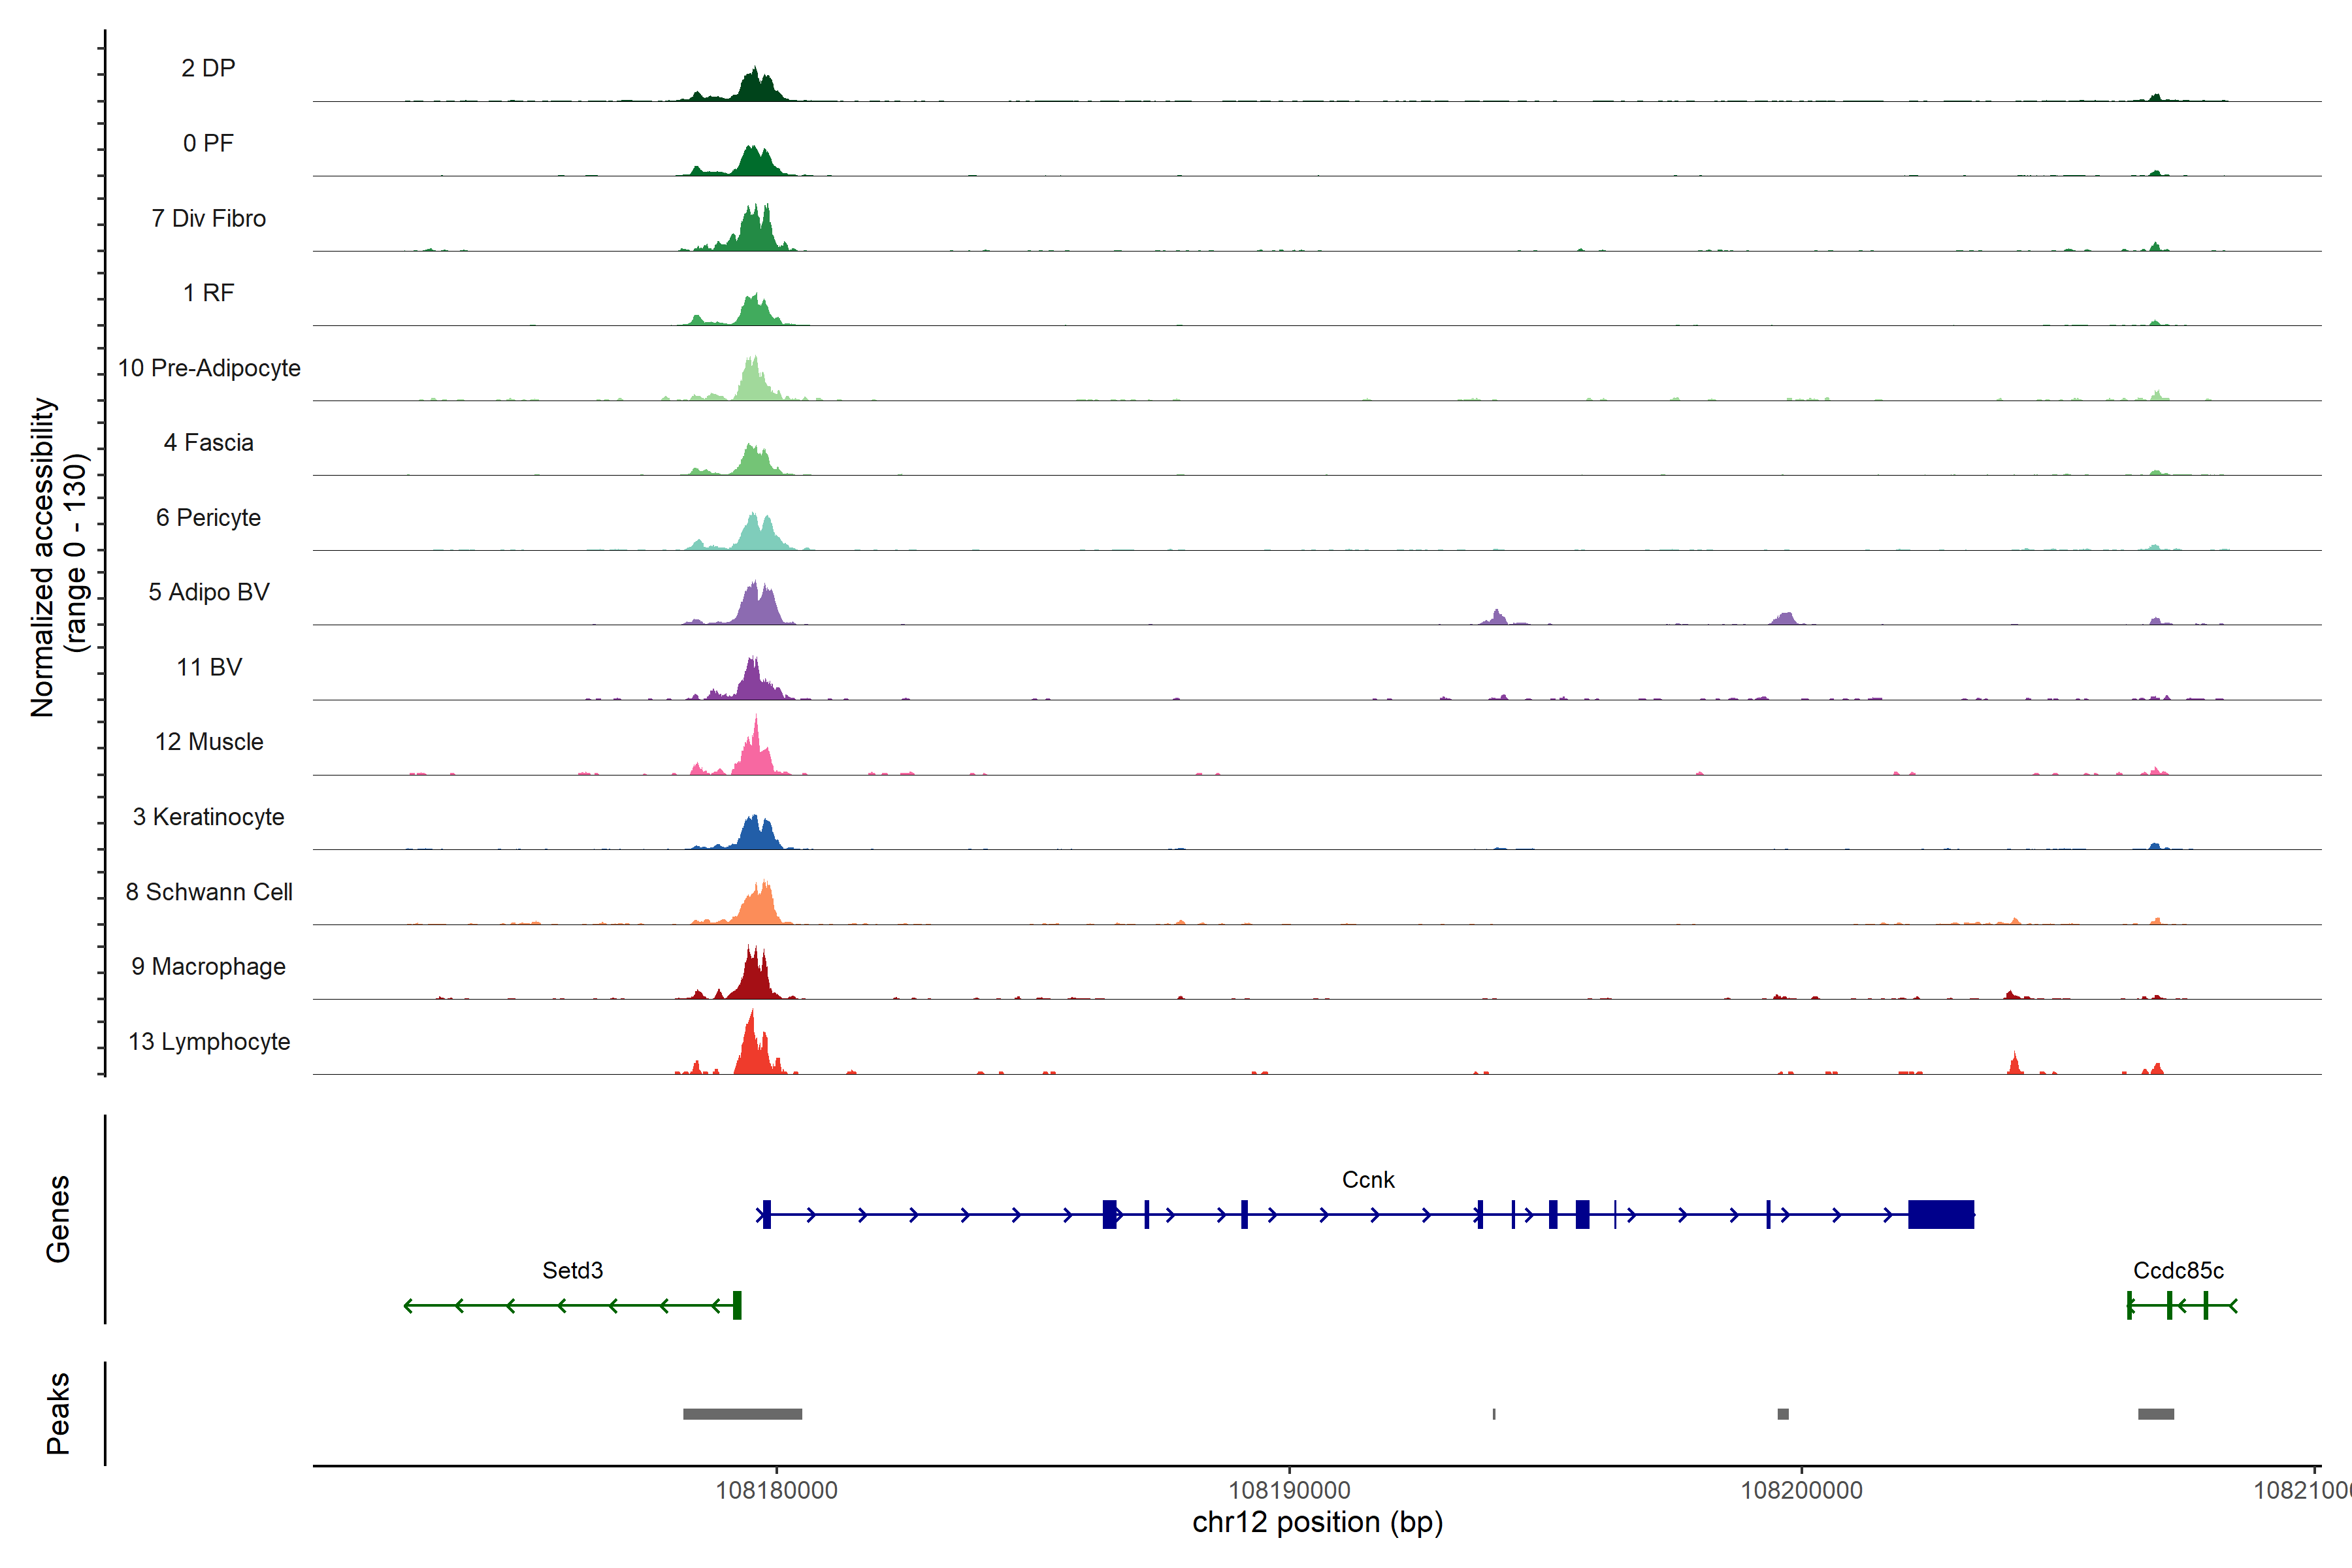Click the 2 DP track label

[x=208, y=68]
